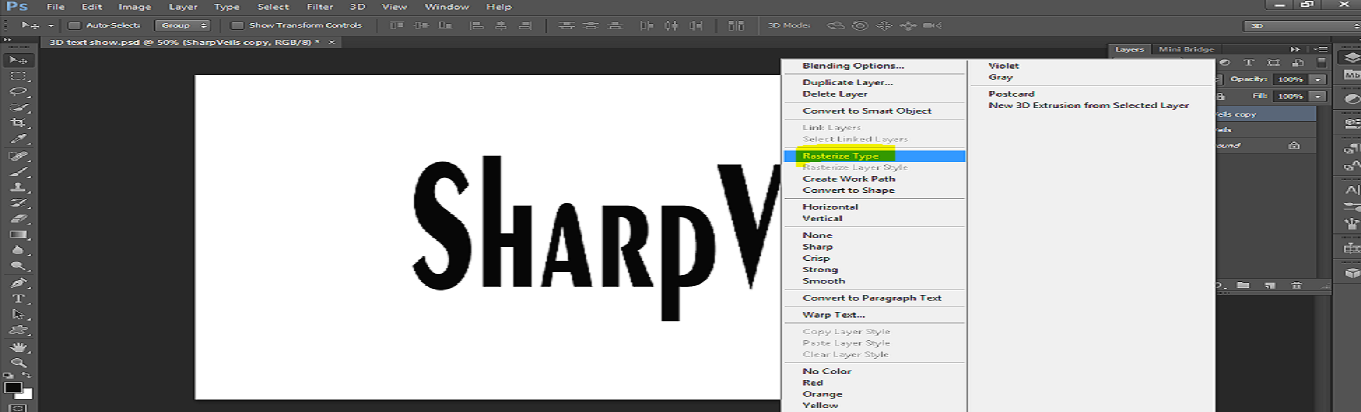
Task: Select the Hand tool
Action: click(x=18, y=347)
